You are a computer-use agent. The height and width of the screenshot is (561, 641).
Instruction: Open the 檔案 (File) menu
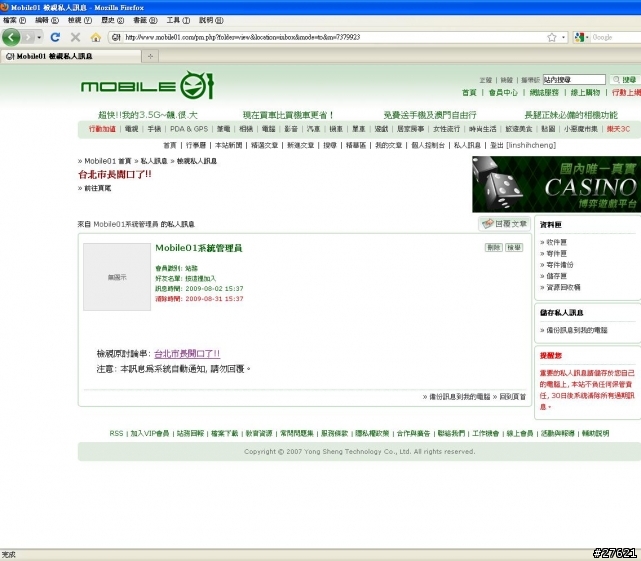[14, 20]
